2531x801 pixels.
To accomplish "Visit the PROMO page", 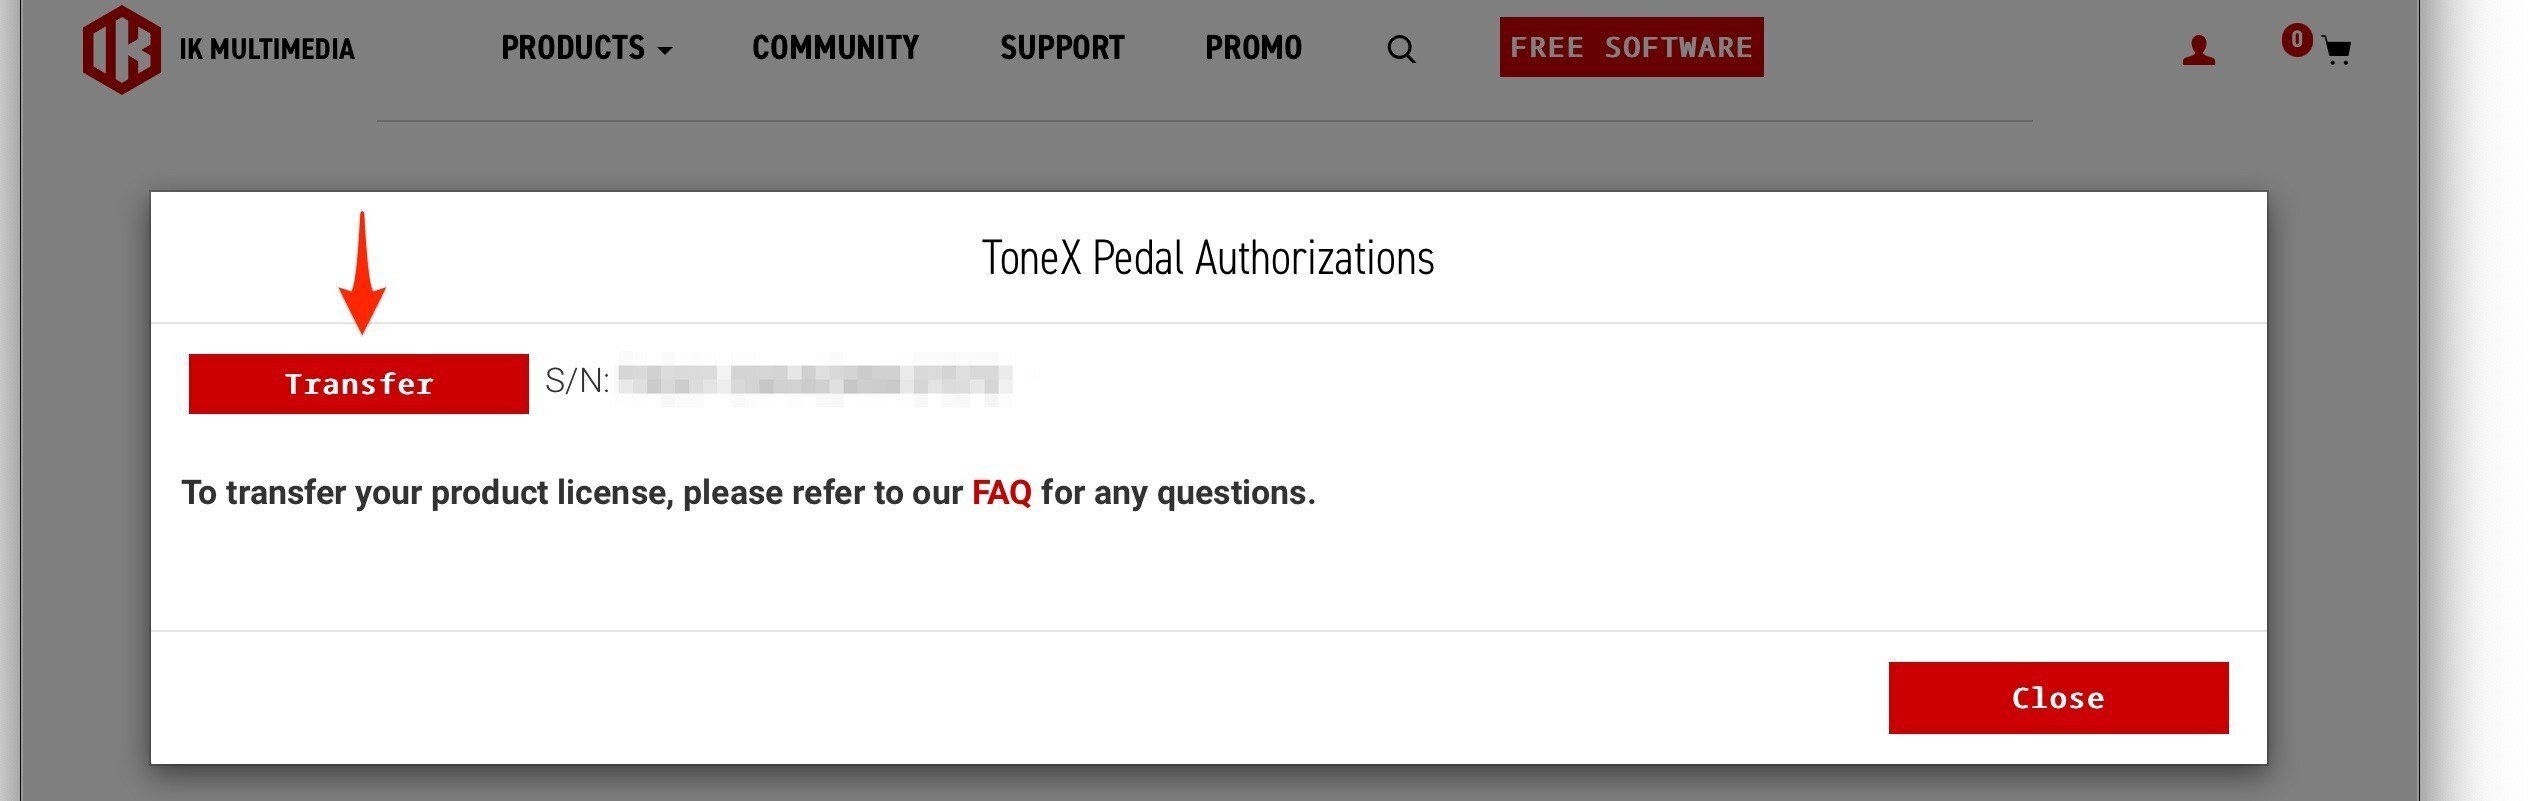I will click(1253, 48).
